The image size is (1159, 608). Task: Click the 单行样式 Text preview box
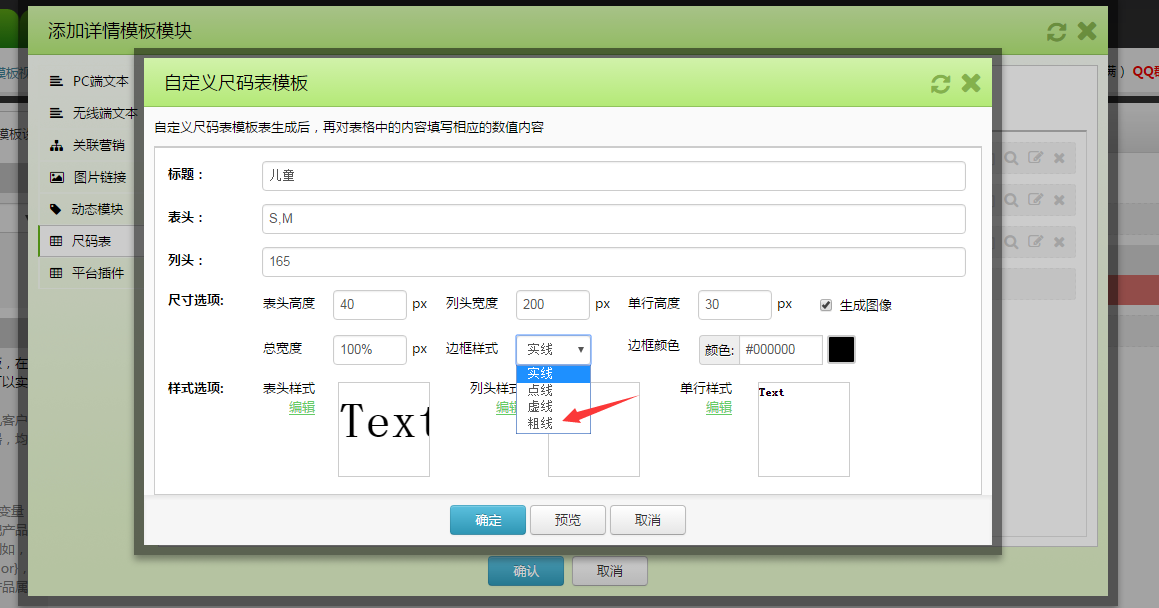click(803, 429)
